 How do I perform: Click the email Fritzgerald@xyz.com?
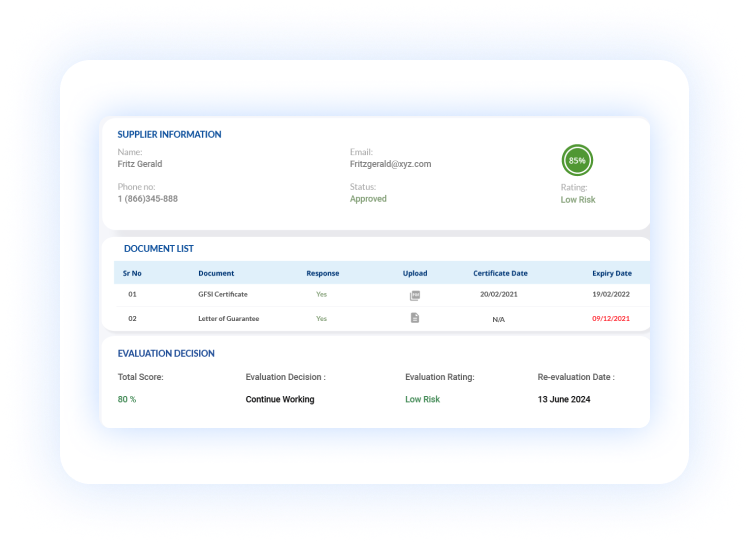[390, 164]
